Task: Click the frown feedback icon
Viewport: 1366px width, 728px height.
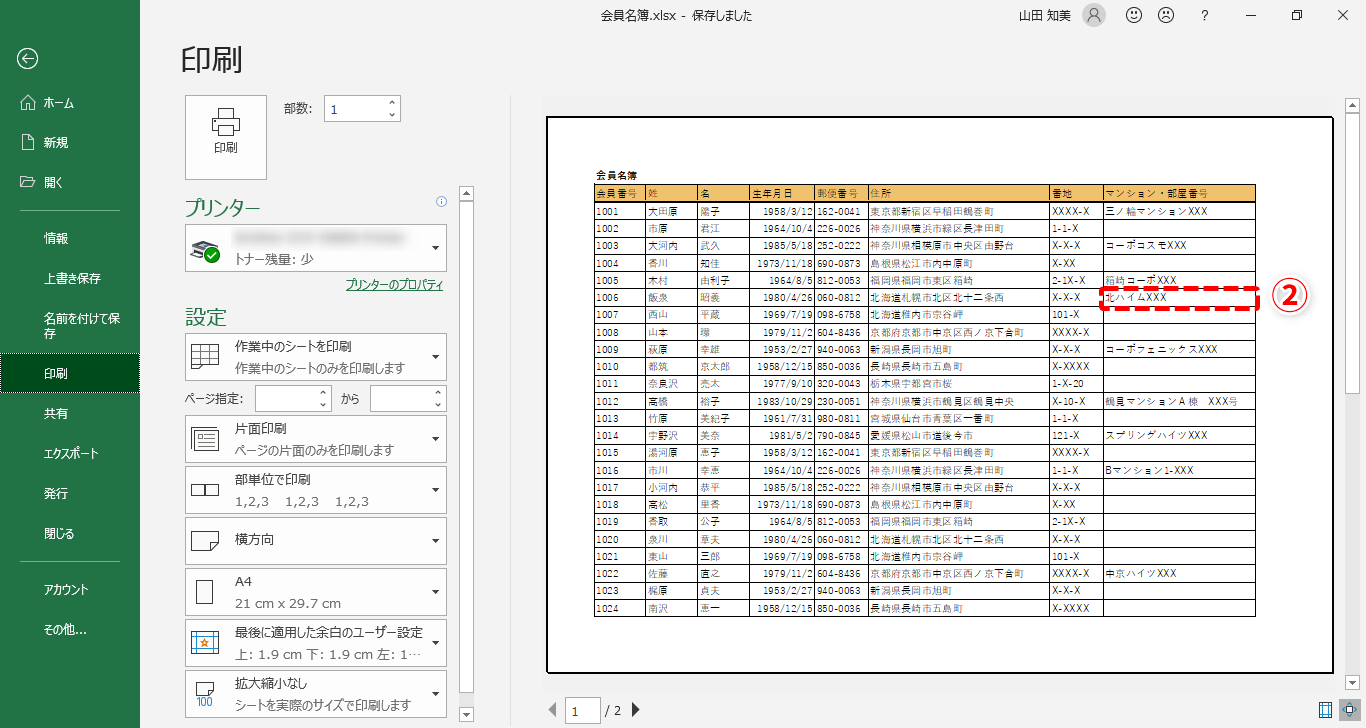Action: pyautogui.click(x=1166, y=15)
